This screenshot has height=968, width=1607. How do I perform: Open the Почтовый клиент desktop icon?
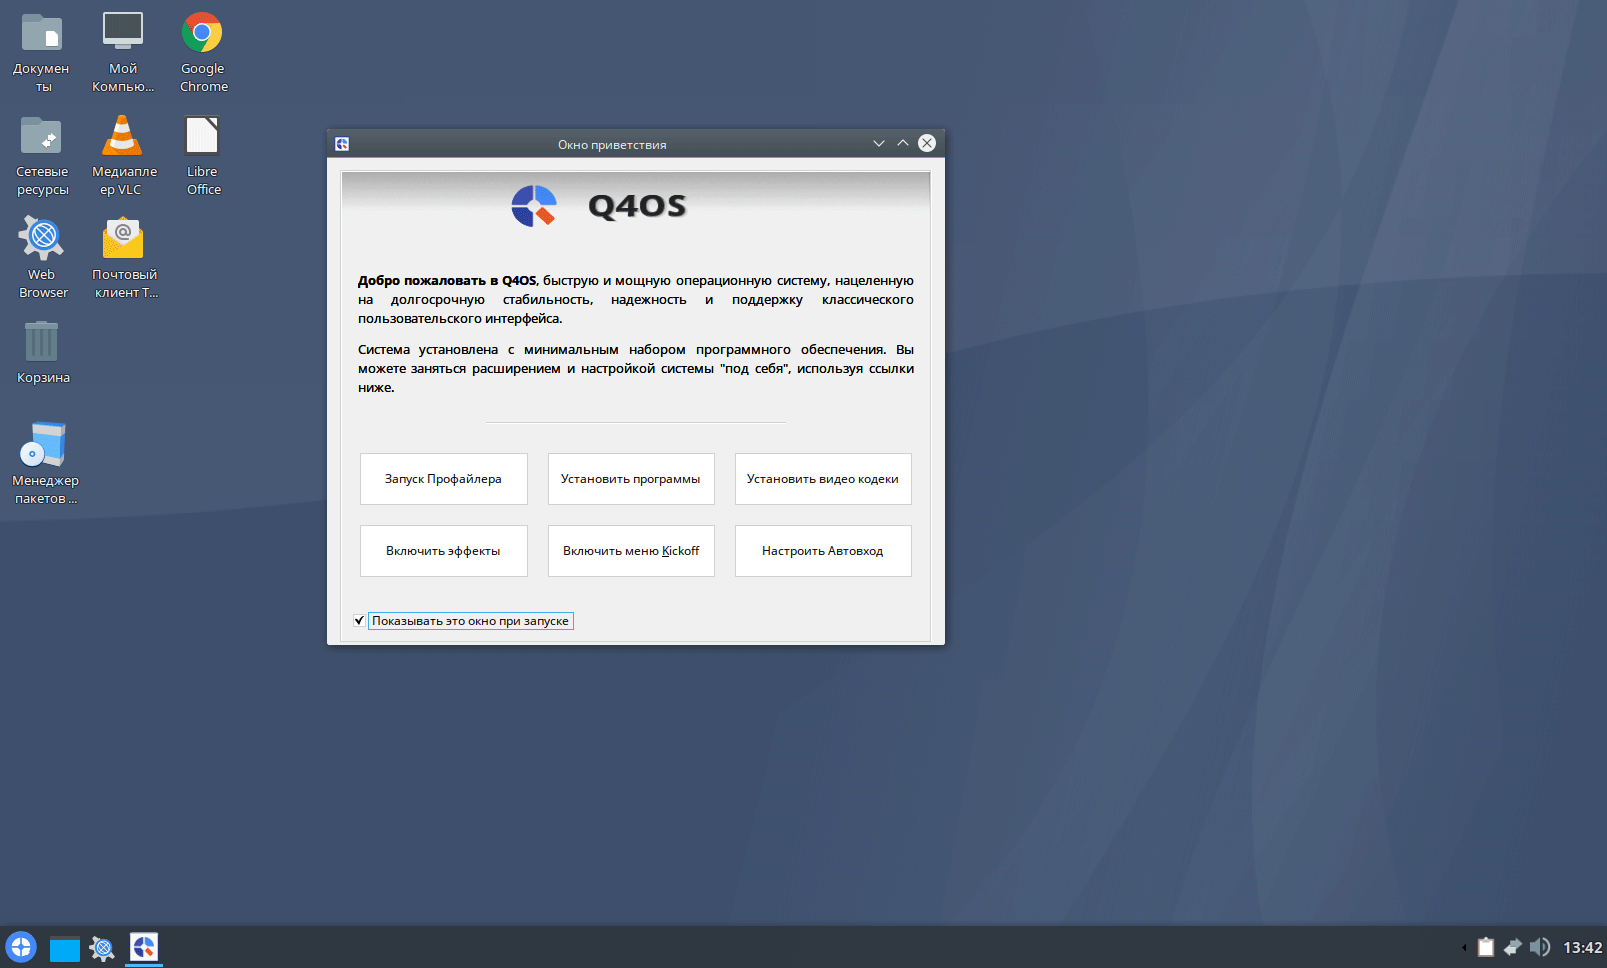coord(123,239)
